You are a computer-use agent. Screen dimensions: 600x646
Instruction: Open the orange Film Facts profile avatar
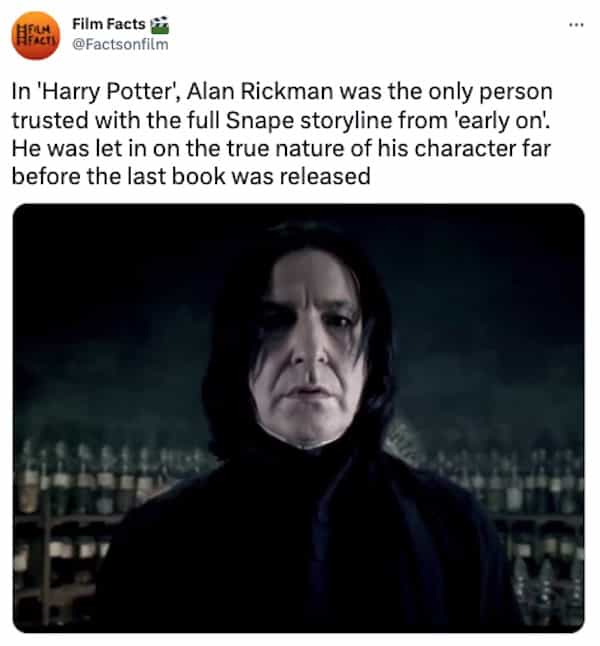point(36,35)
